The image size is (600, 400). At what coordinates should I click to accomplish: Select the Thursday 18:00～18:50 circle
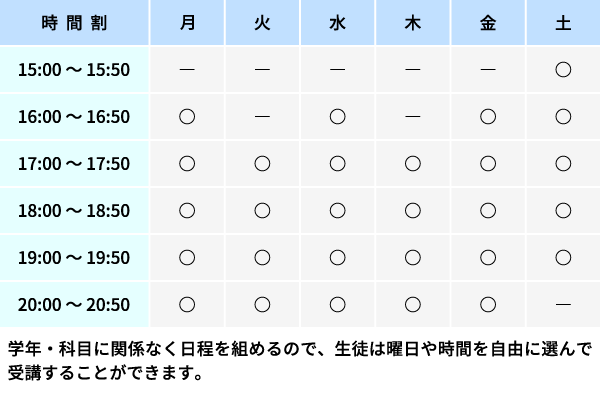pyautogui.click(x=412, y=211)
